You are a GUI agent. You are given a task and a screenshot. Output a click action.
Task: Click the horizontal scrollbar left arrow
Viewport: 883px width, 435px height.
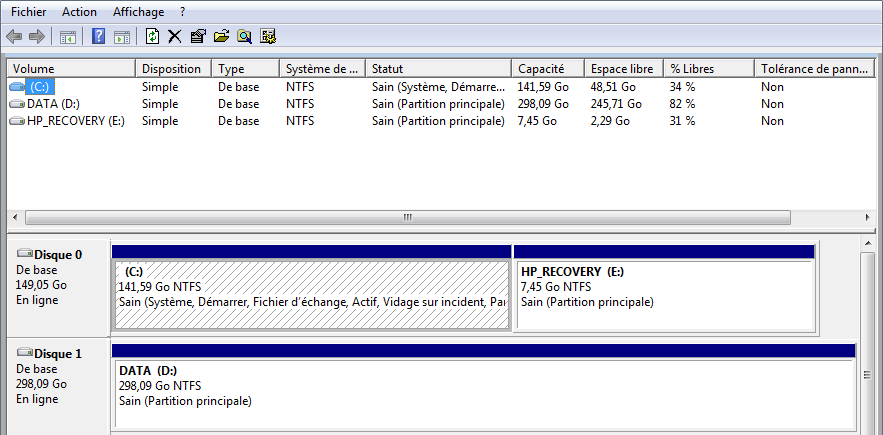click(15, 218)
